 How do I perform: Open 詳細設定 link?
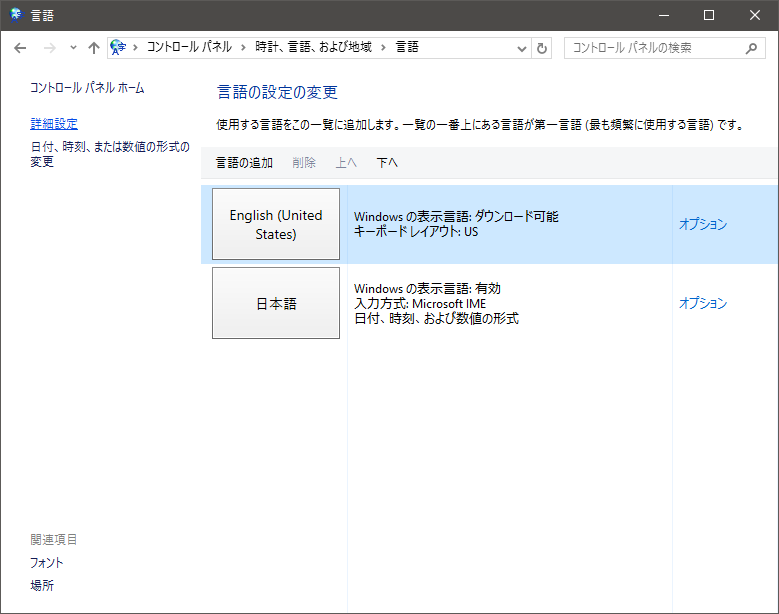click(x=54, y=124)
